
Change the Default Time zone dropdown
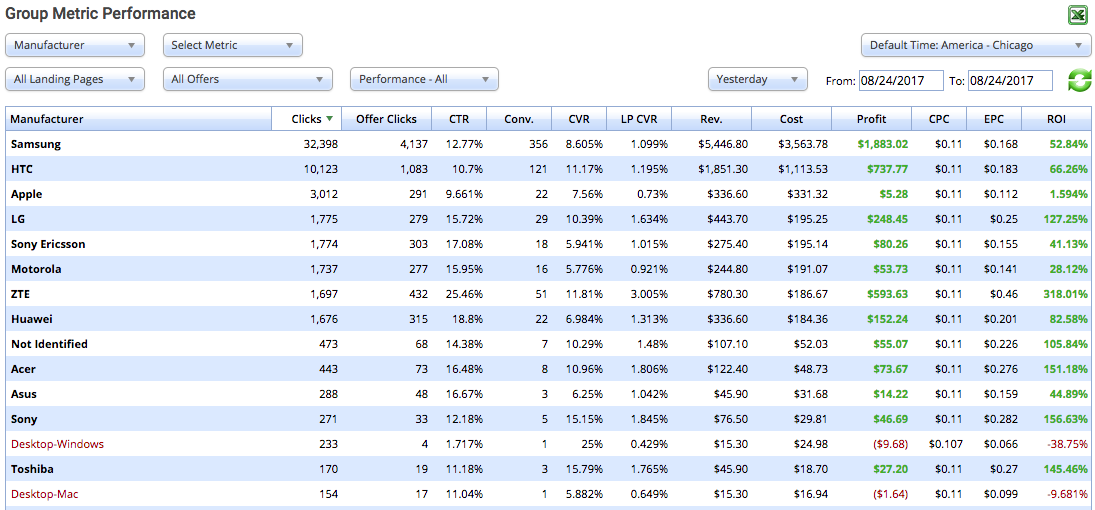coord(976,45)
